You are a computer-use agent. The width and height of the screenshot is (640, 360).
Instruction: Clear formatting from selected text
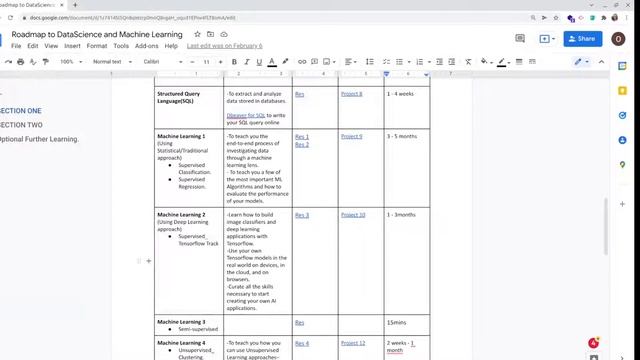[468, 62]
